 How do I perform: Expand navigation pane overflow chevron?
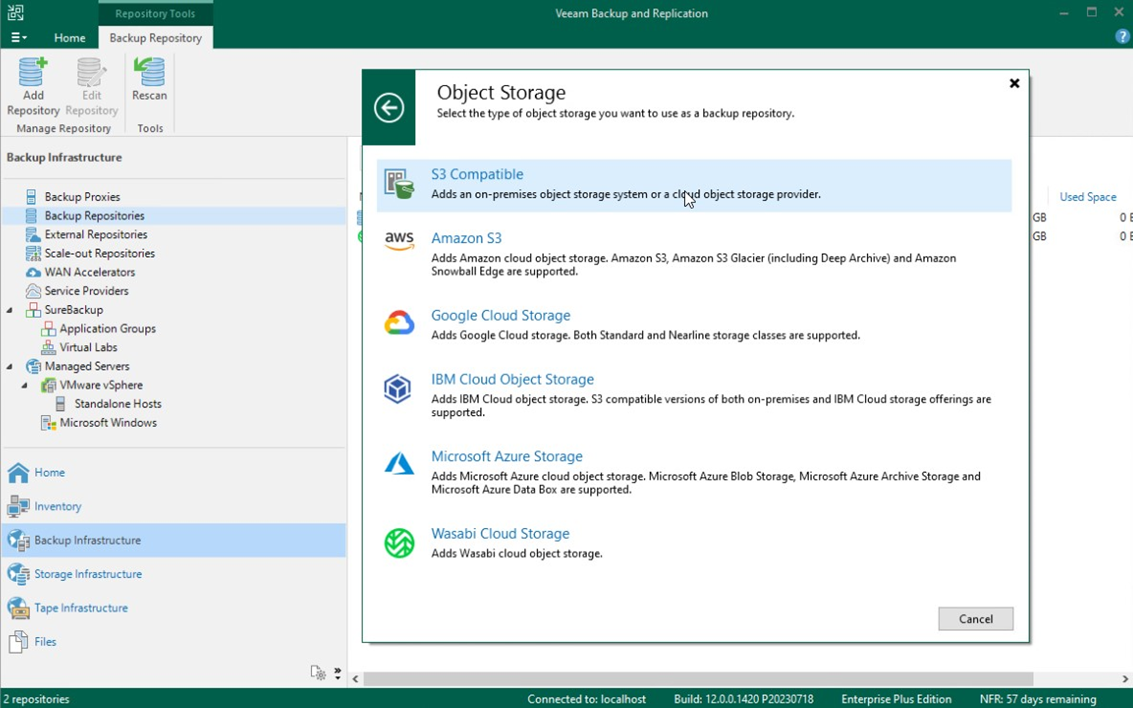(x=337, y=673)
